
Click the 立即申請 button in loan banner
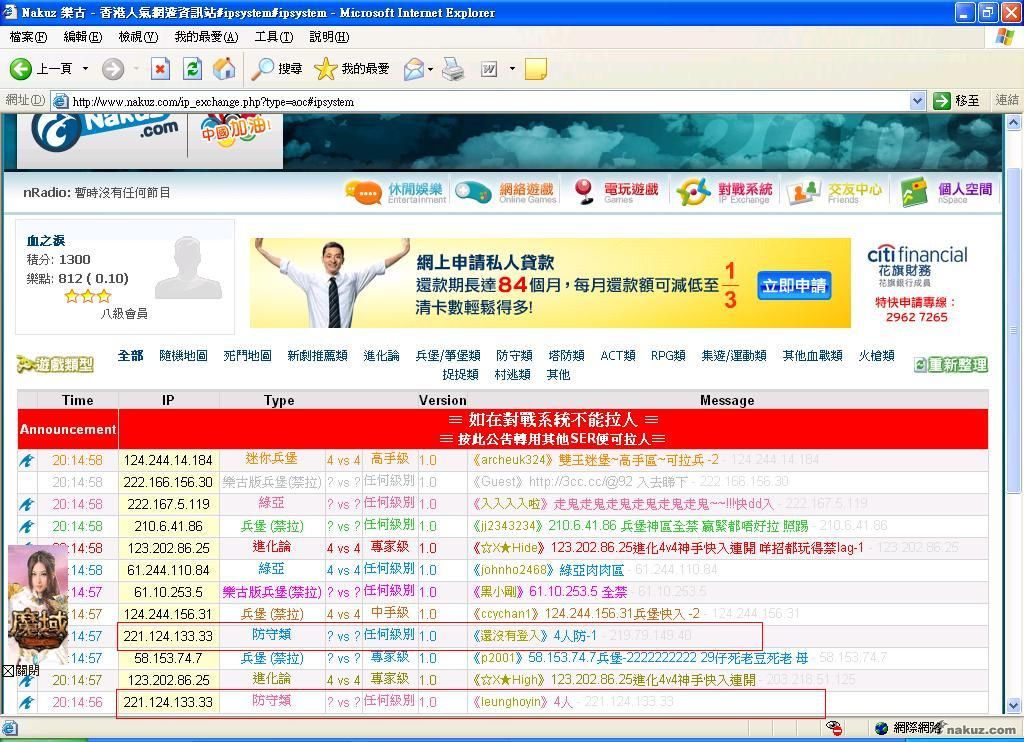794,285
